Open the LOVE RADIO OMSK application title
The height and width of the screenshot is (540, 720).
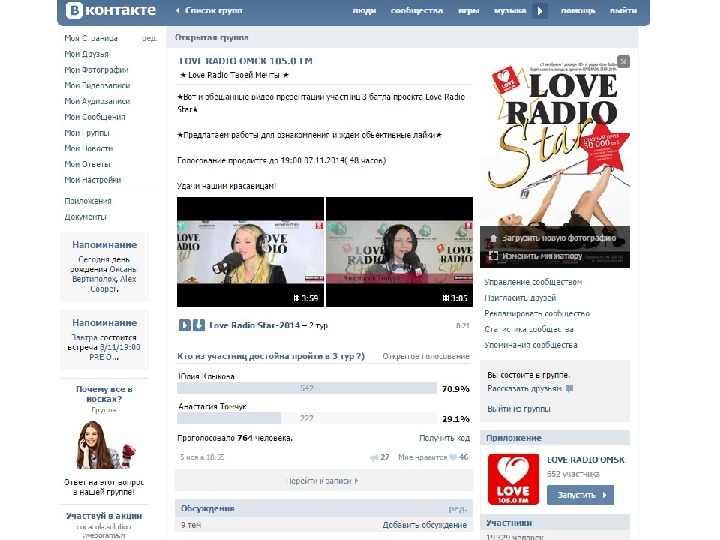[586, 460]
